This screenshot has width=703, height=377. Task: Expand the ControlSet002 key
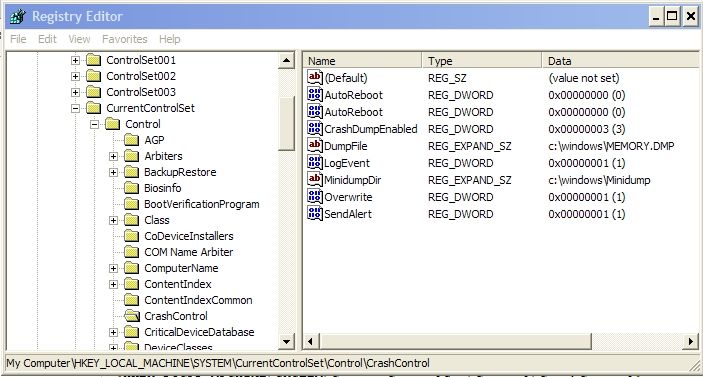click(x=75, y=76)
